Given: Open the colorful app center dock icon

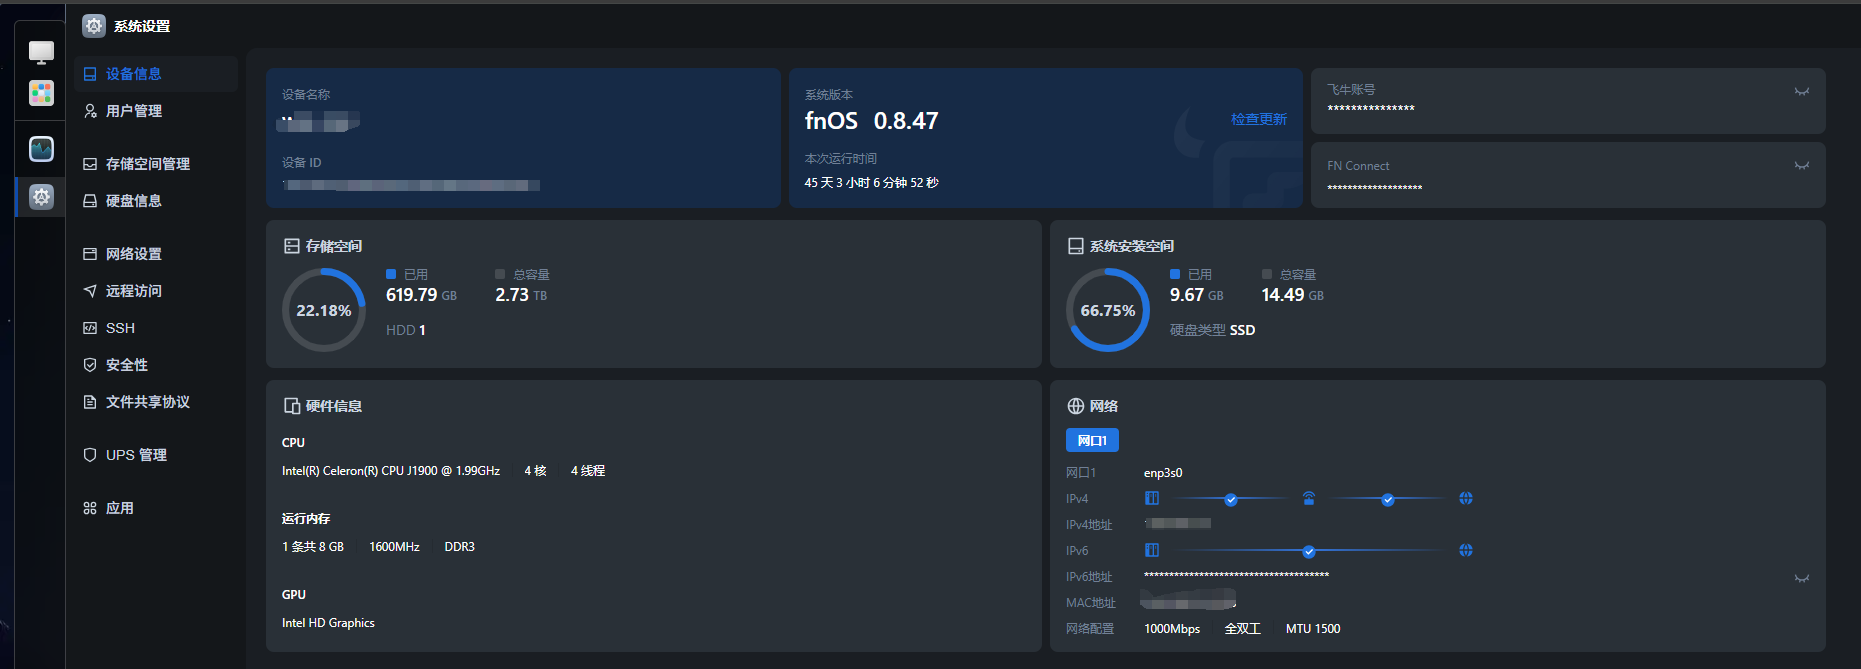Looking at the screenshot, I should click(x=41, y=93).
